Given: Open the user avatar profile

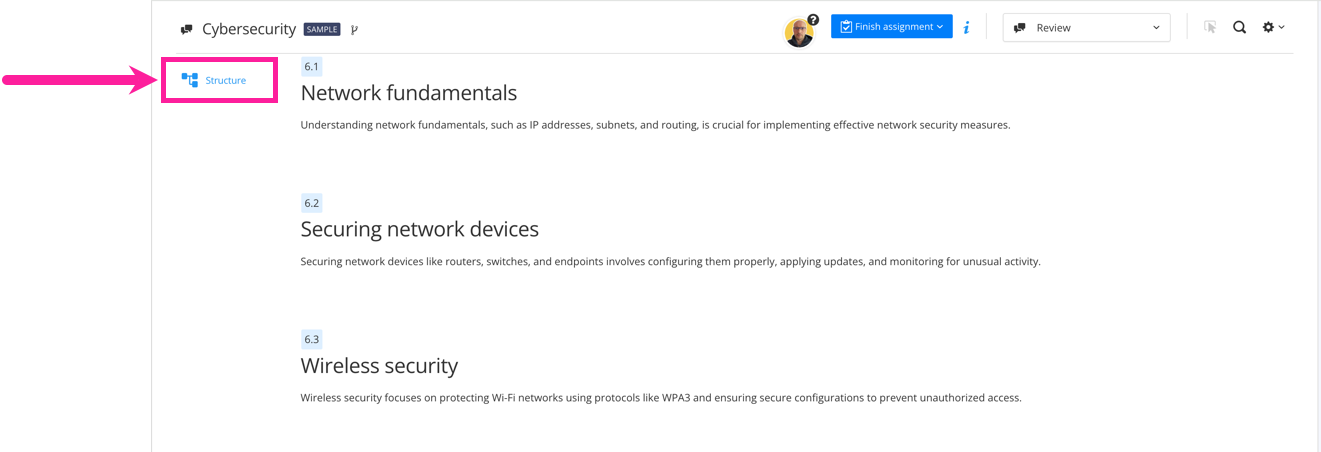Looking at the screenshot, I should point(798,32).
